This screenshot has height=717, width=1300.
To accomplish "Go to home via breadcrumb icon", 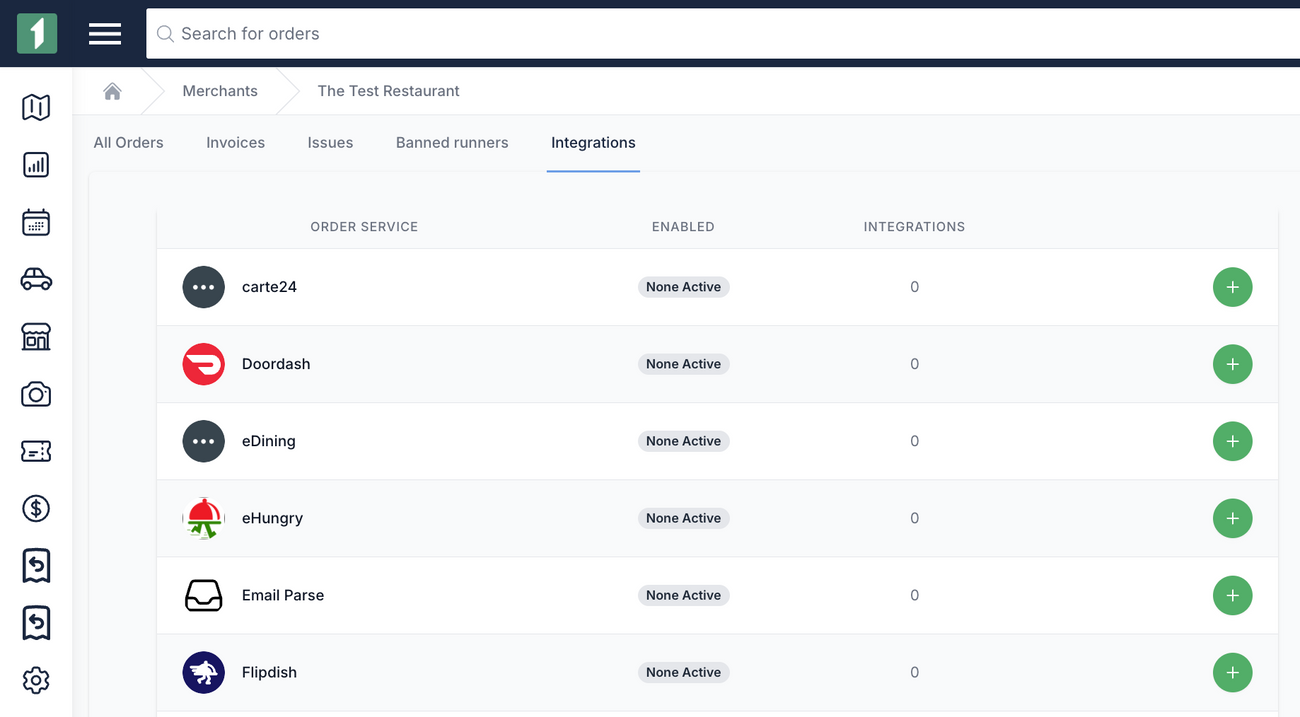I will pos(112,91).
